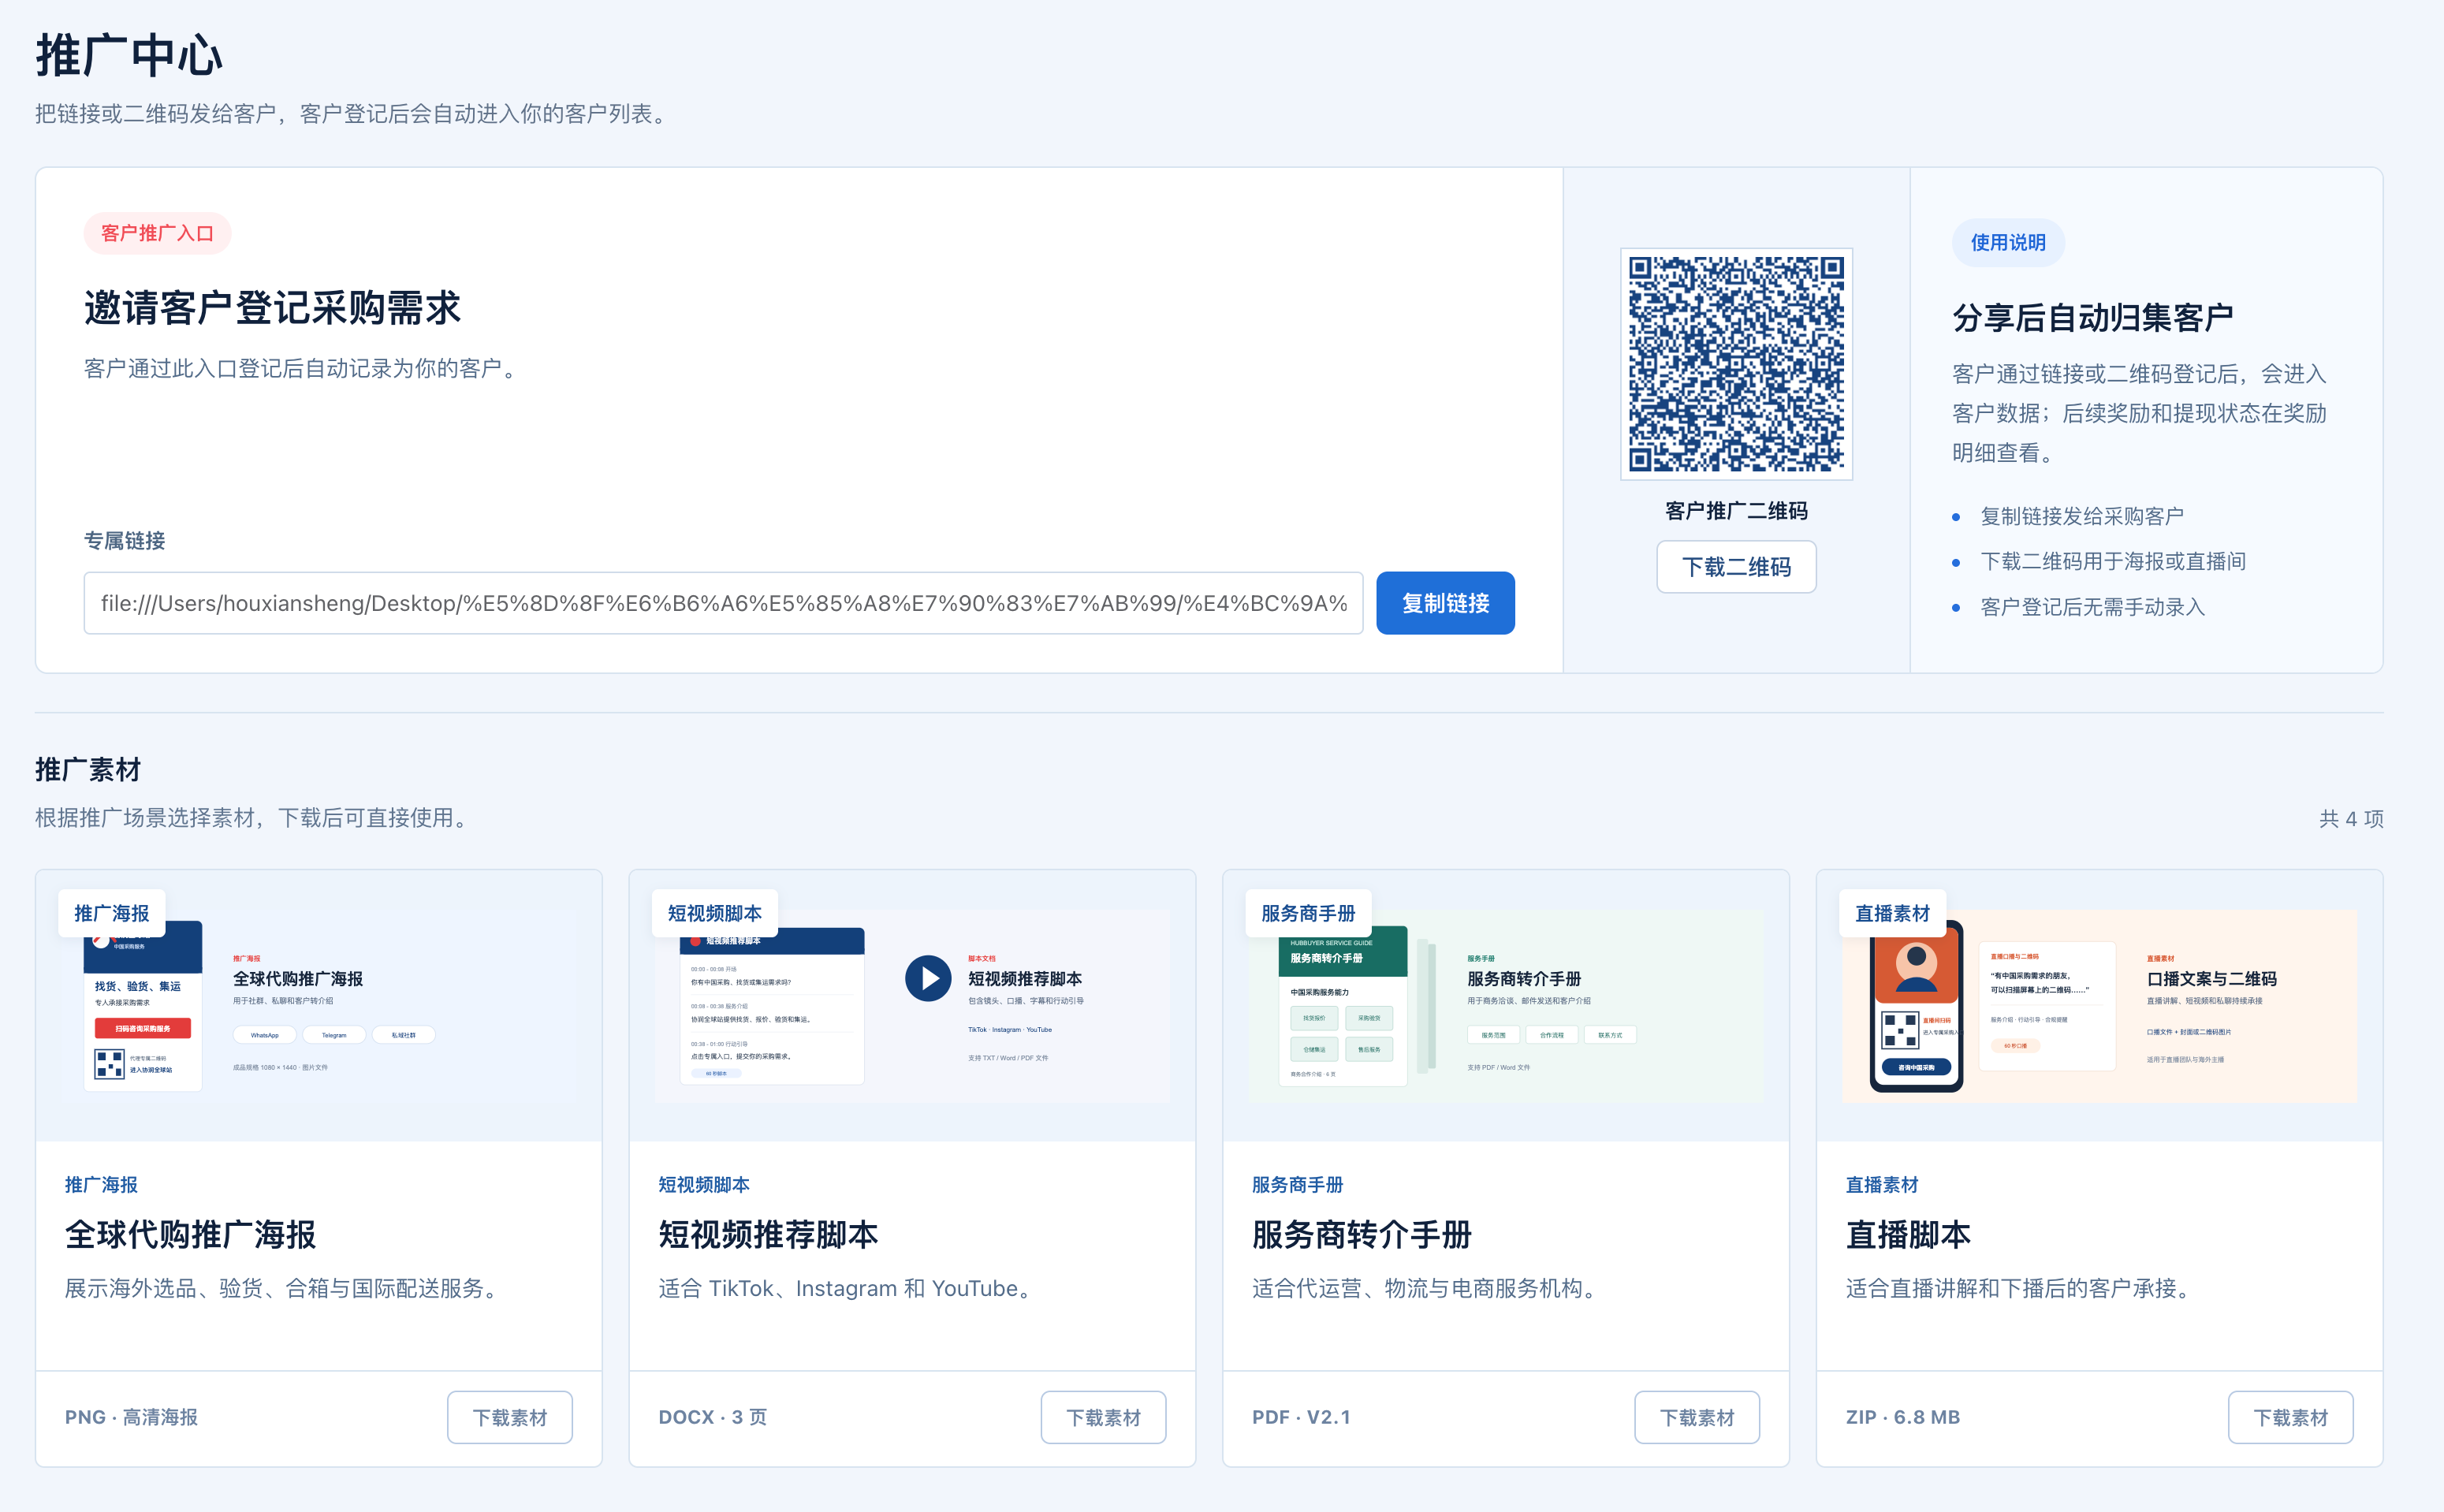
Task: Click the 推广素材 section heading
Action: (88, 769)
